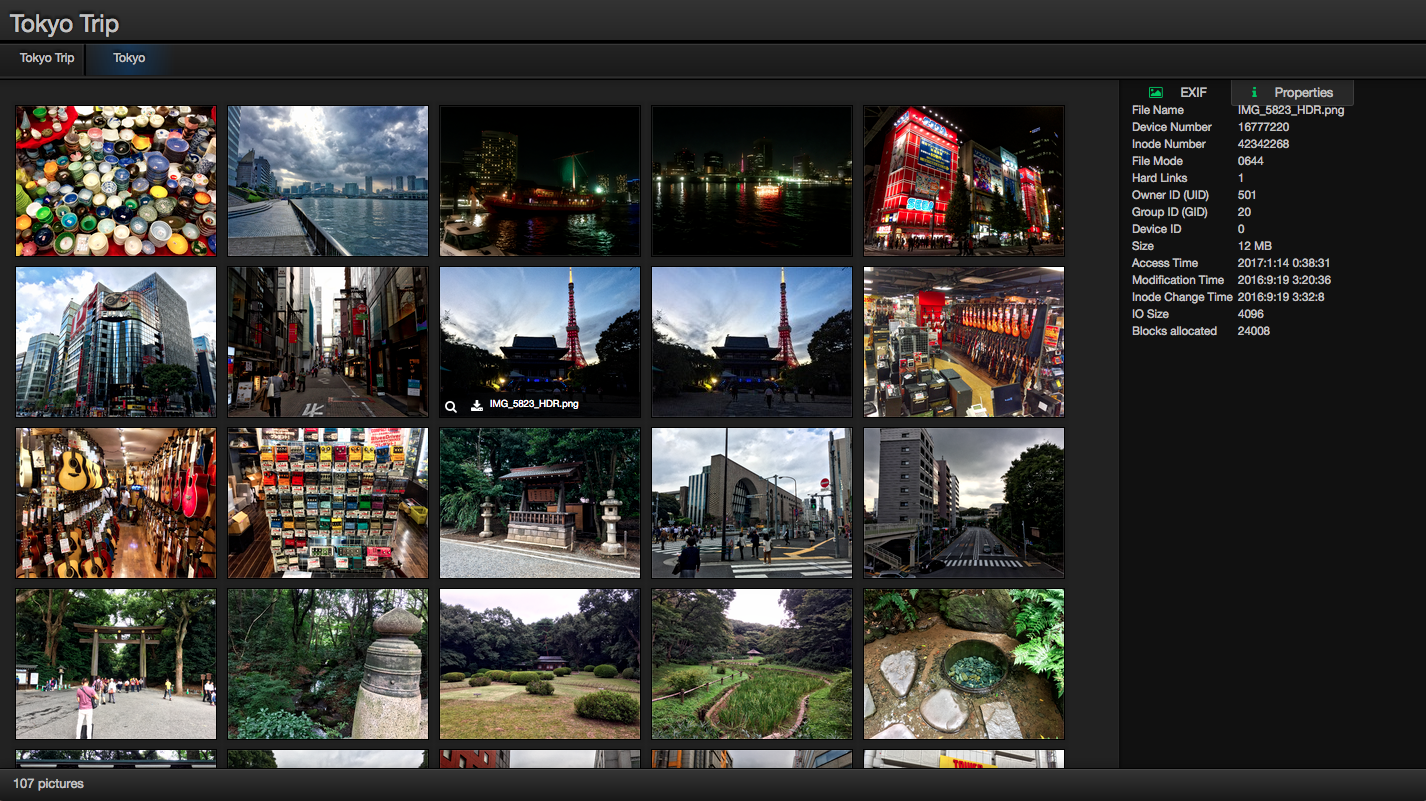Image resolution: width=1426 pixels, height=801 pixels.
Task: Click the Modification Time value 2016:9:19 3:20:36
Action: 1284,280
